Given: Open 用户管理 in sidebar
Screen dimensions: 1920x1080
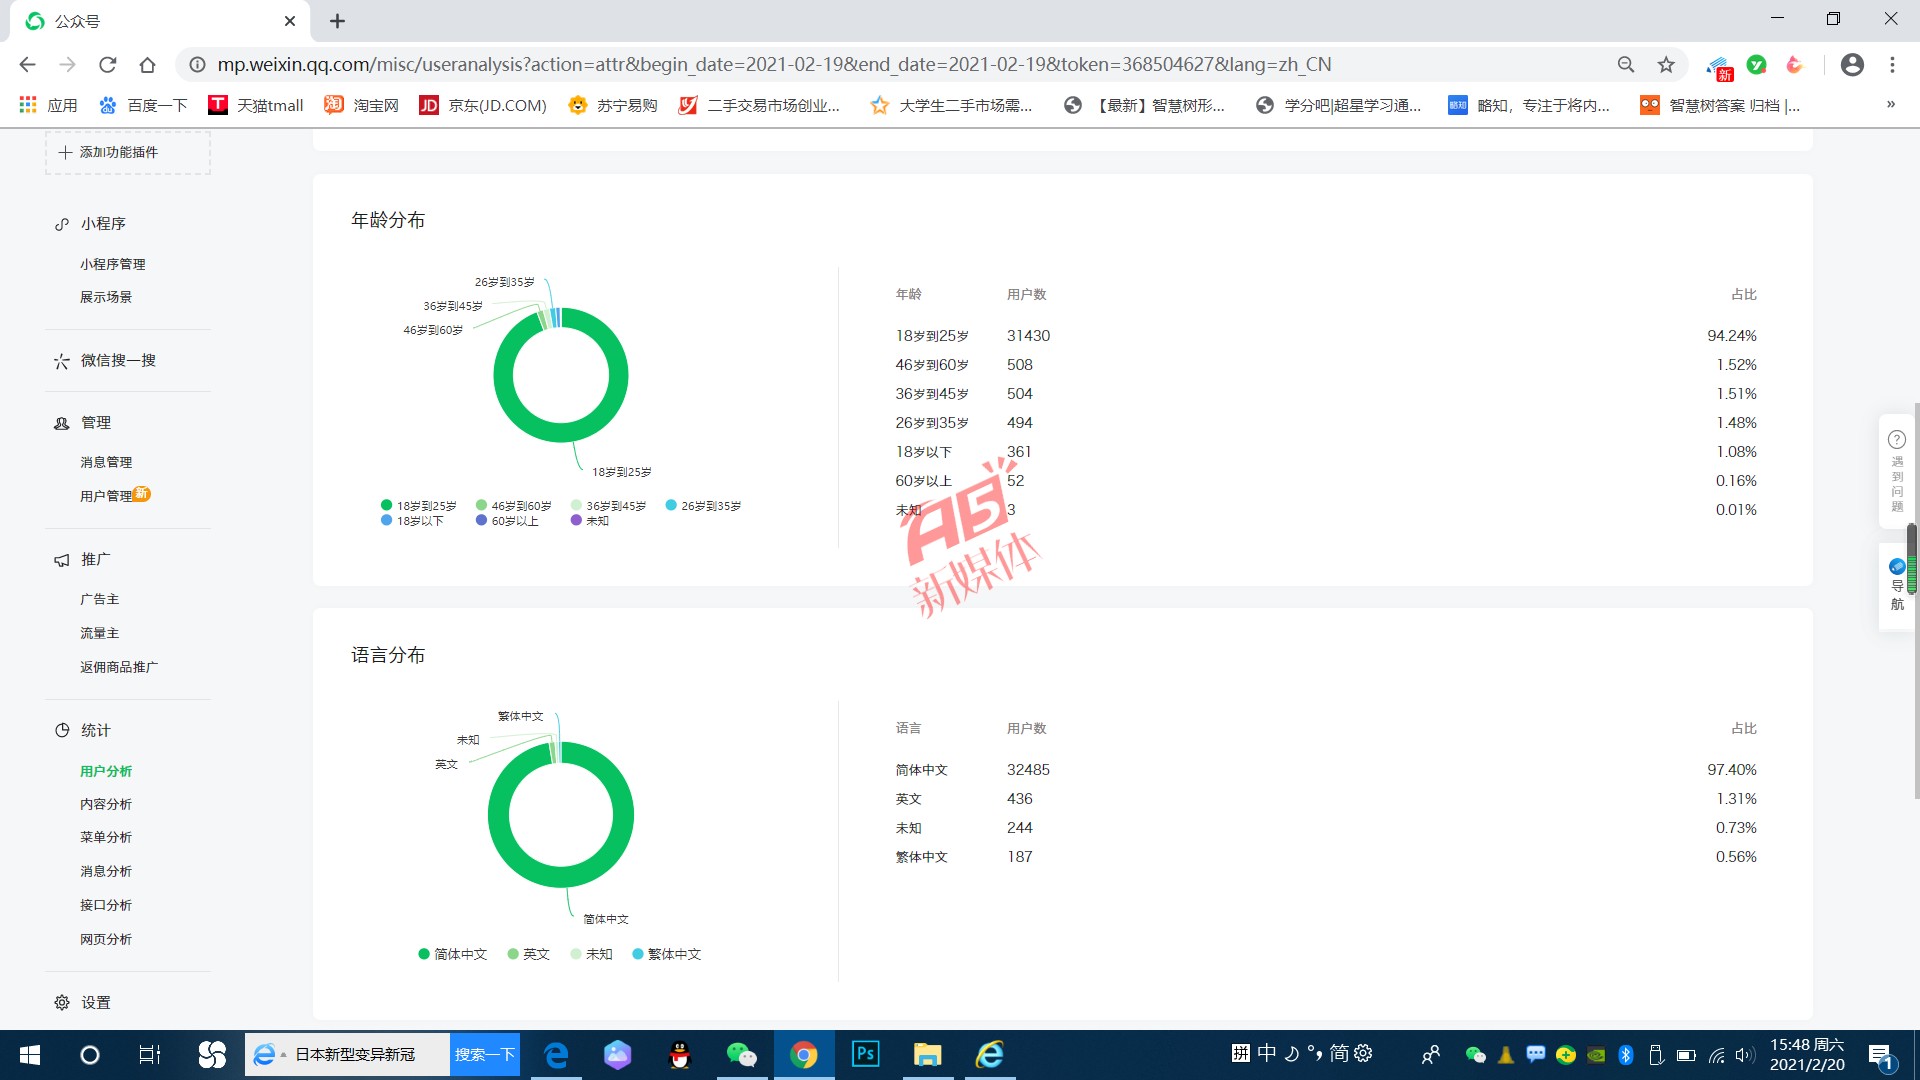Looking at the screenshot, I should point(106,496).
